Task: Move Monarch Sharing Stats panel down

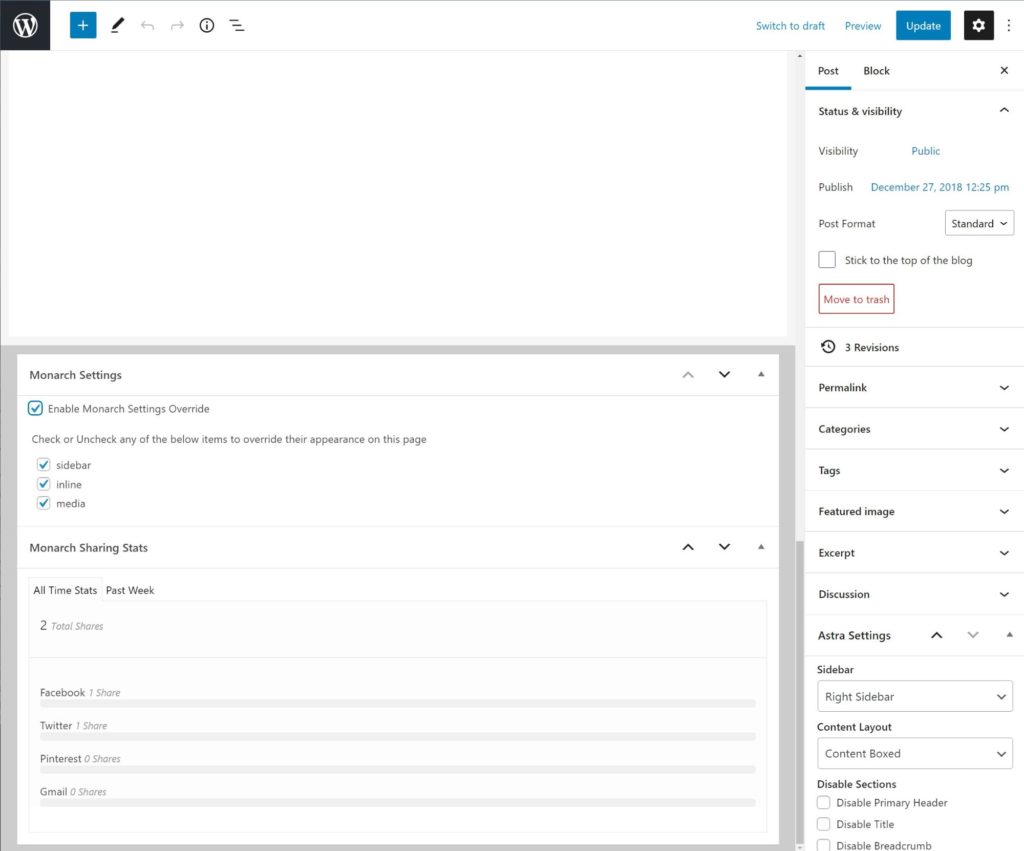Action: tap(724, 547)
